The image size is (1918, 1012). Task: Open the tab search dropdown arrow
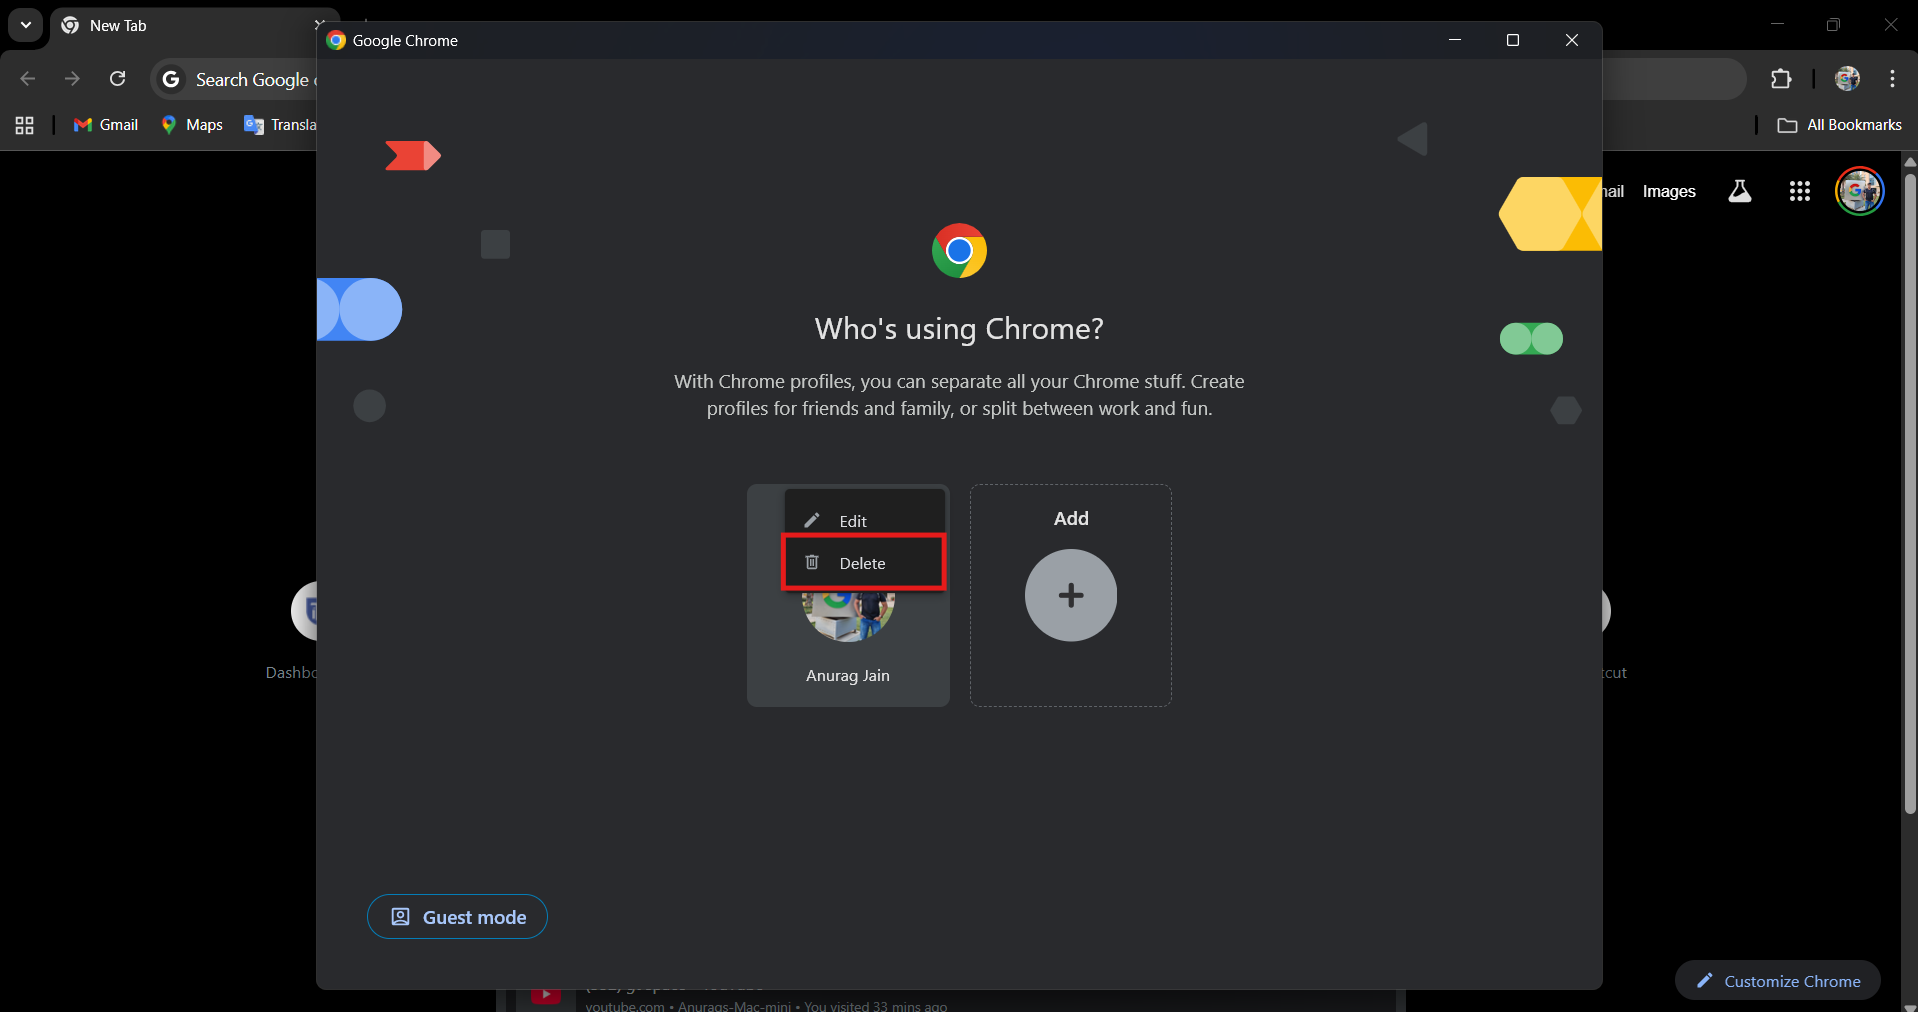(x=25, y=25)
